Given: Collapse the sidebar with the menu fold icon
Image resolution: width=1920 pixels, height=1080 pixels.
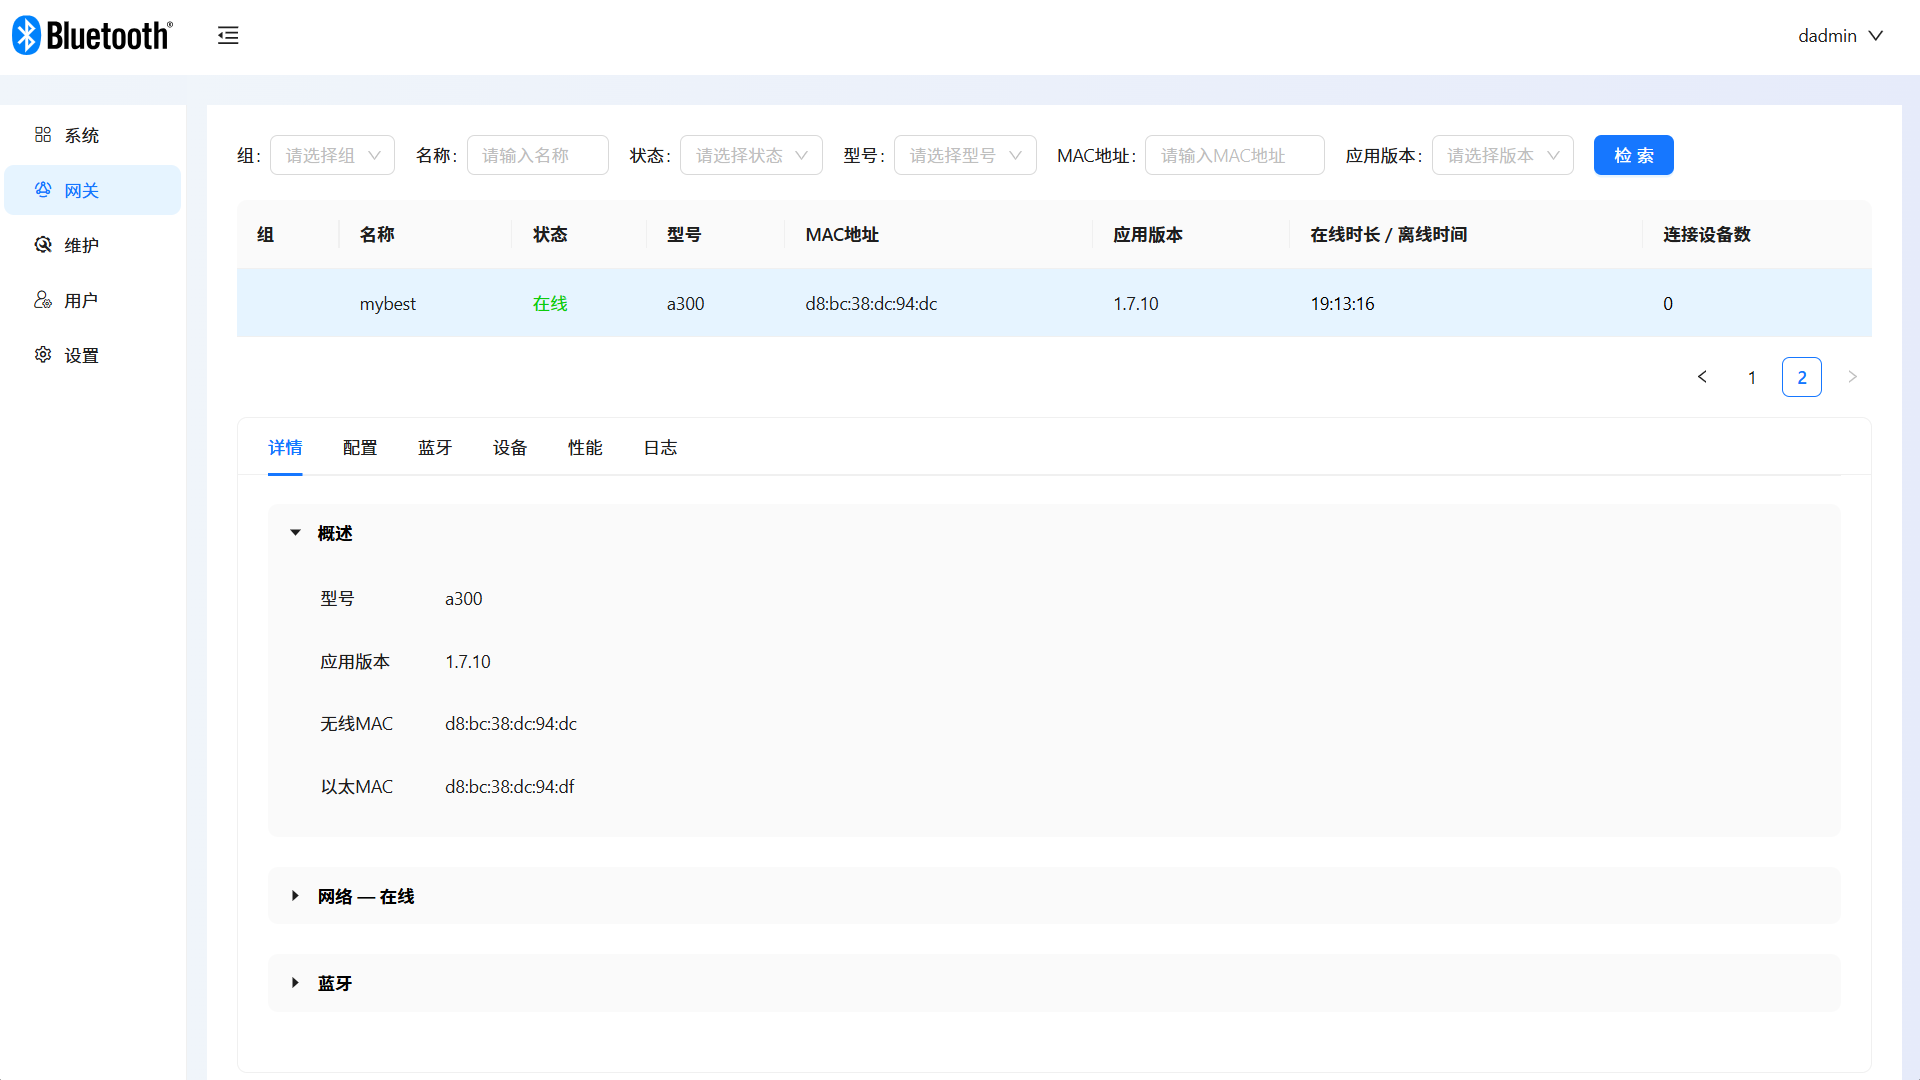Looking at the screenshot, I should pyautogui.click(x=228, y=36).
